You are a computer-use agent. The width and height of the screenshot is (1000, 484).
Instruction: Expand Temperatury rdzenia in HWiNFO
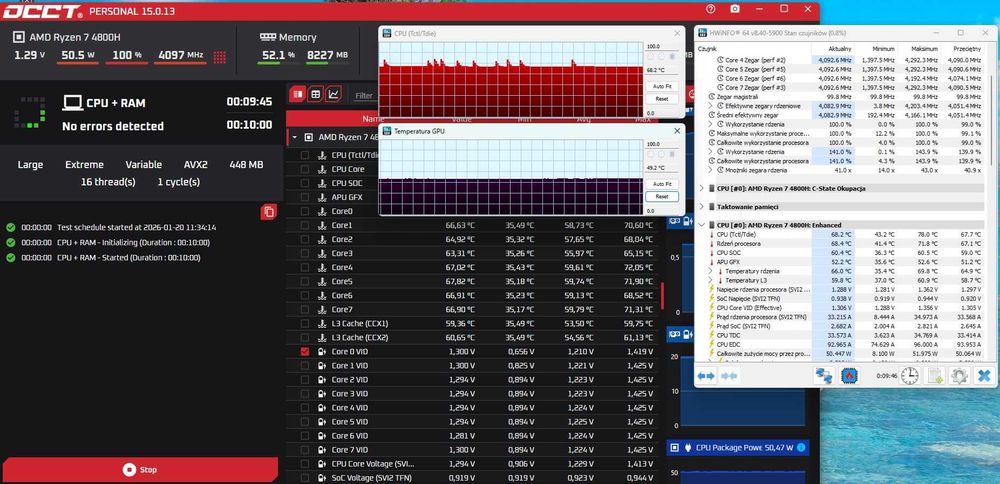tap(711, 271)
